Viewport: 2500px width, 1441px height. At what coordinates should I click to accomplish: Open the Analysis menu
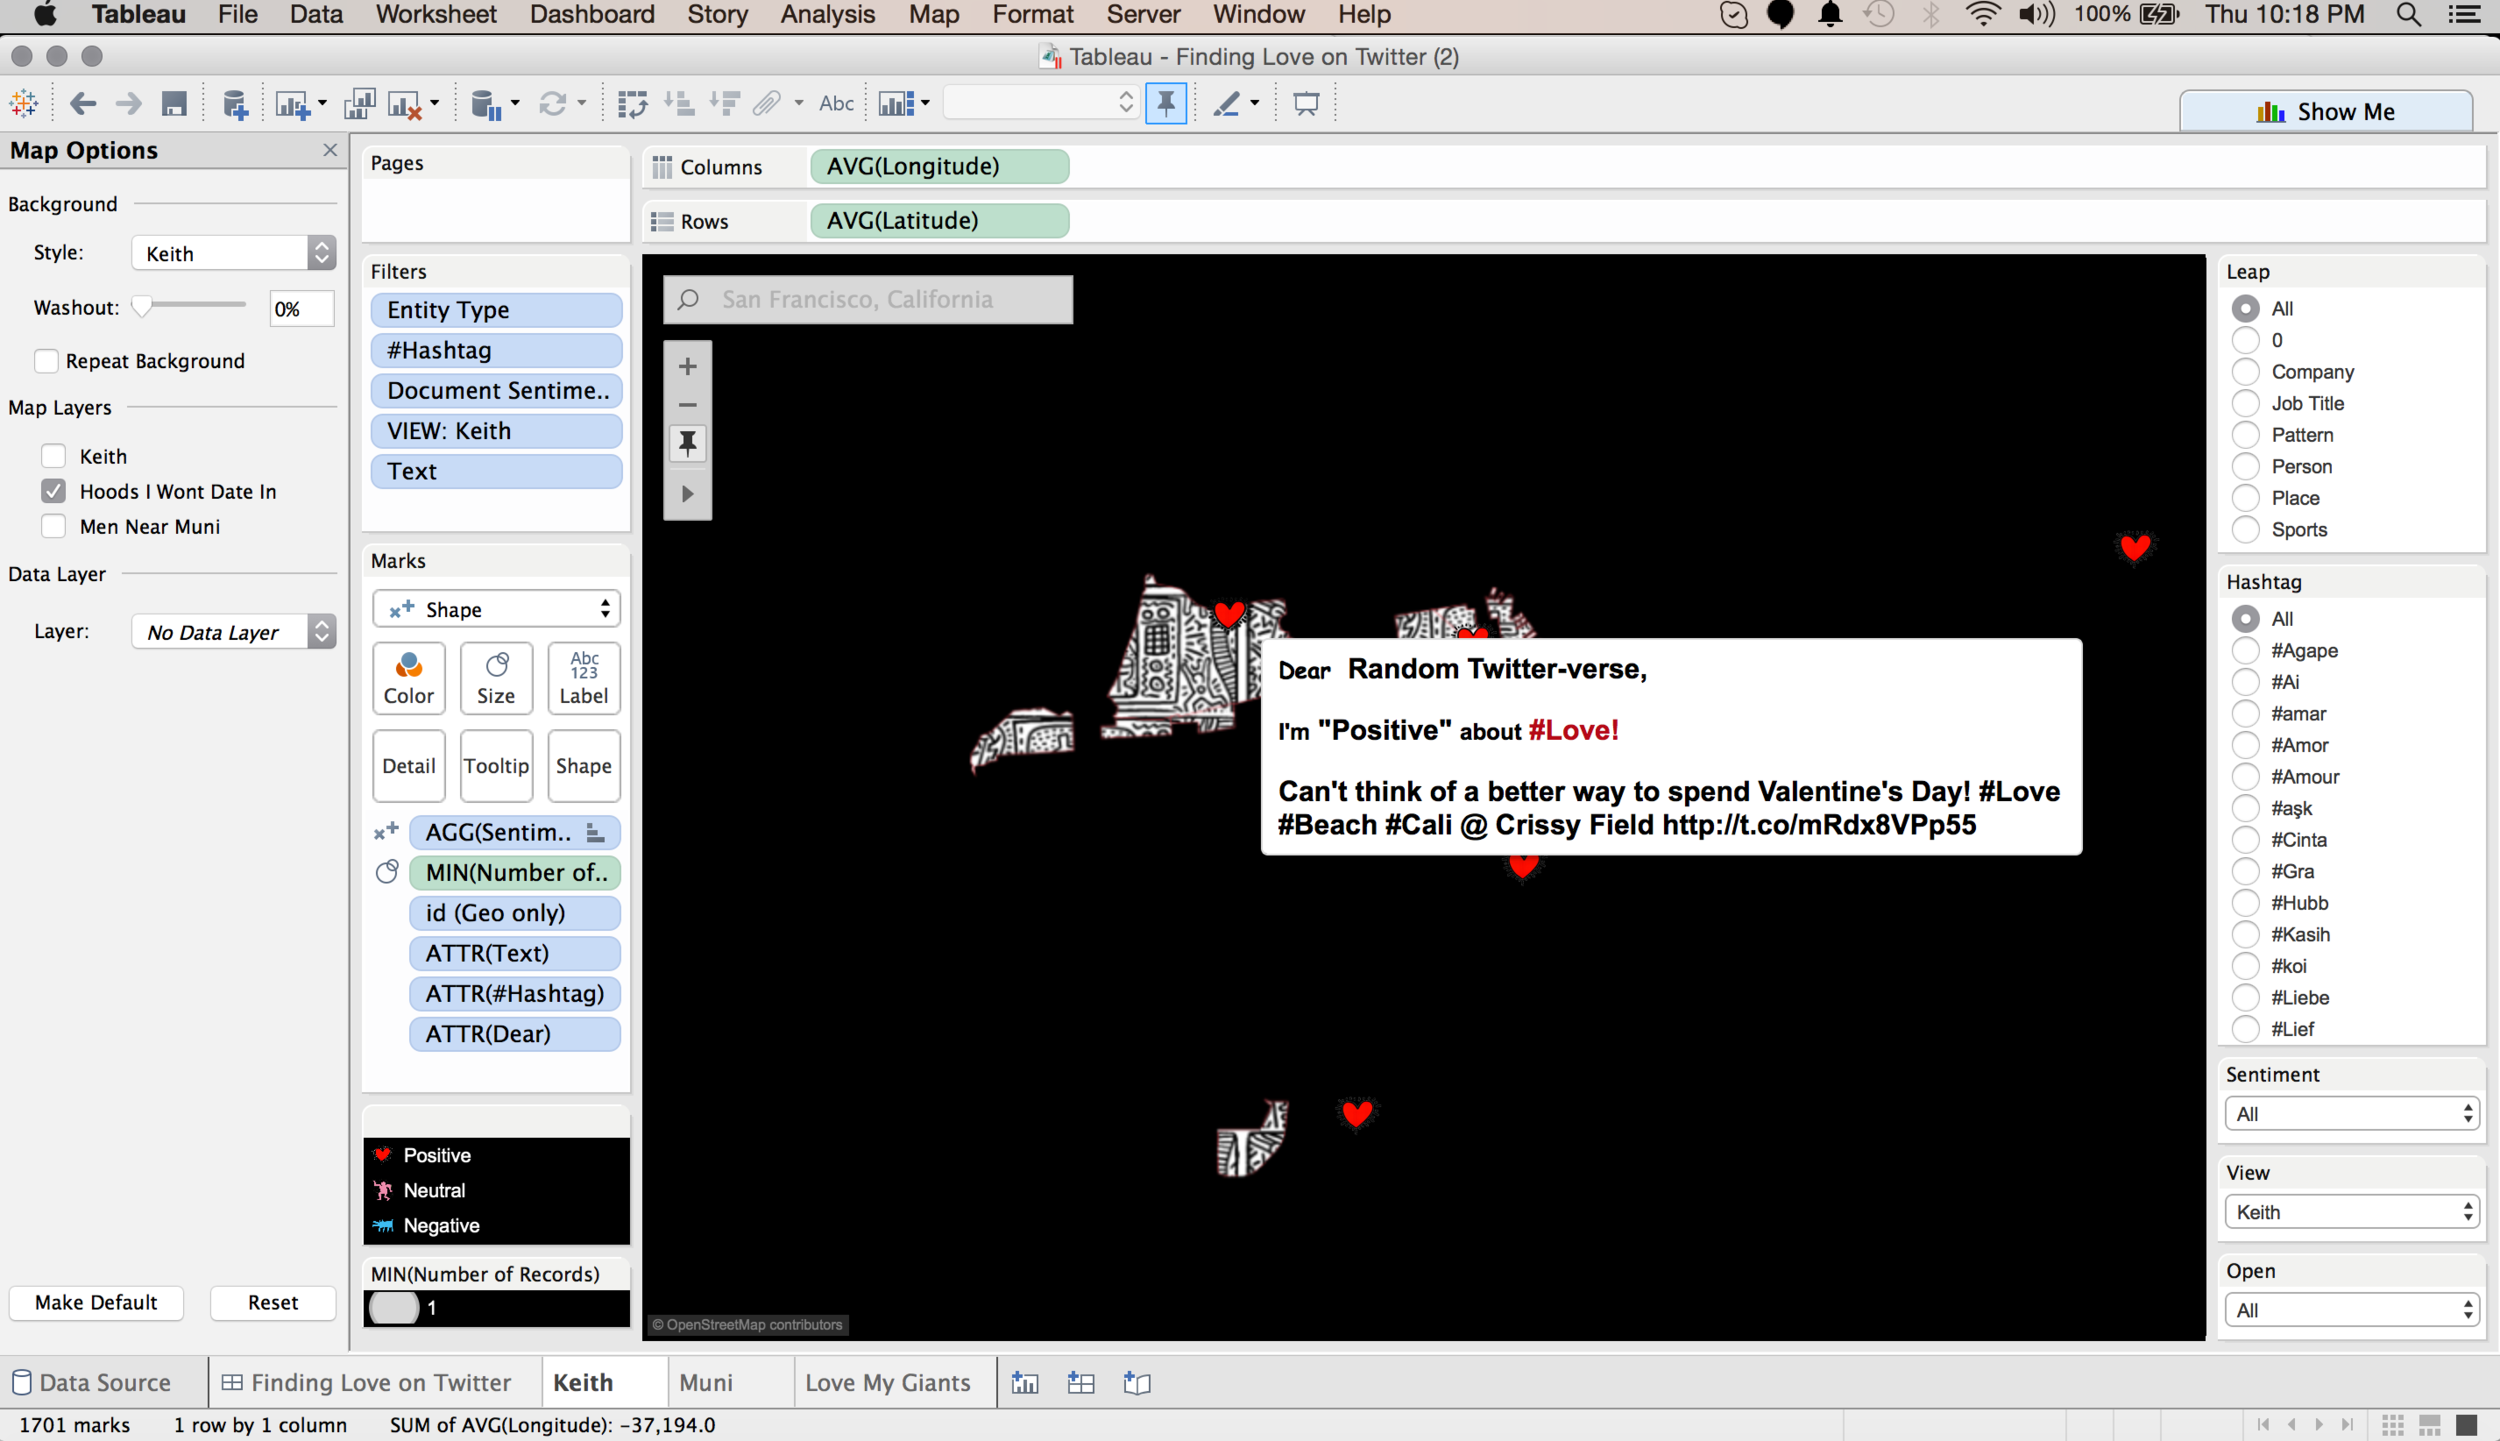coord(827,15)
